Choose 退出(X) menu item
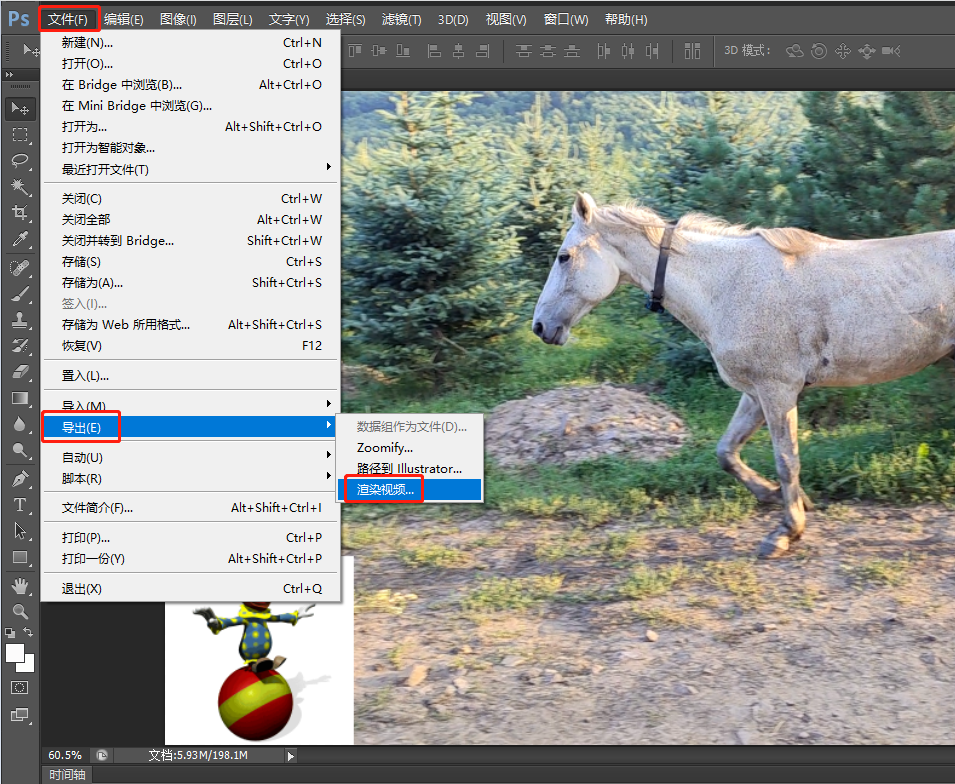Screen dimensions: 955x784 coord(189,589)
